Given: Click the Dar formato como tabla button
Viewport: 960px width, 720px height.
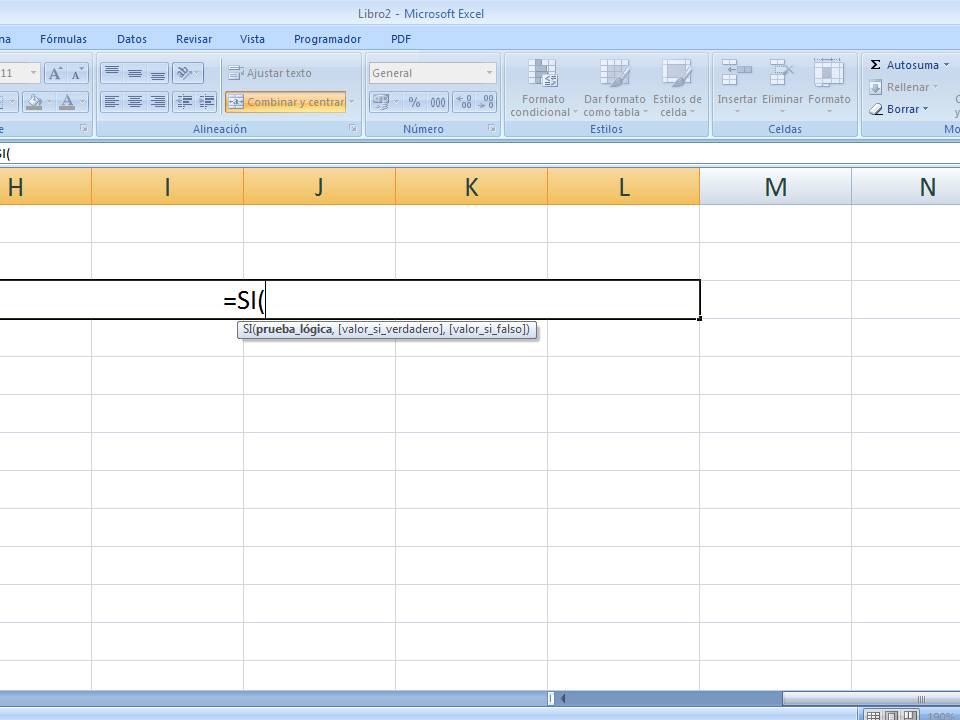Looking at the screenshot, I should (x=614, y=90).
